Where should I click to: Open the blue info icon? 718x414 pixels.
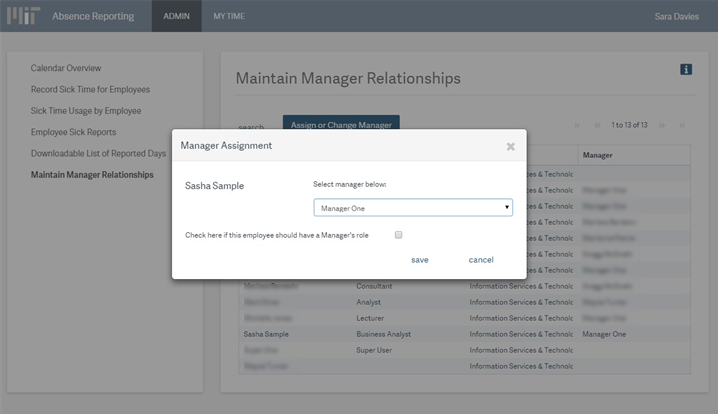click(686, 69)
